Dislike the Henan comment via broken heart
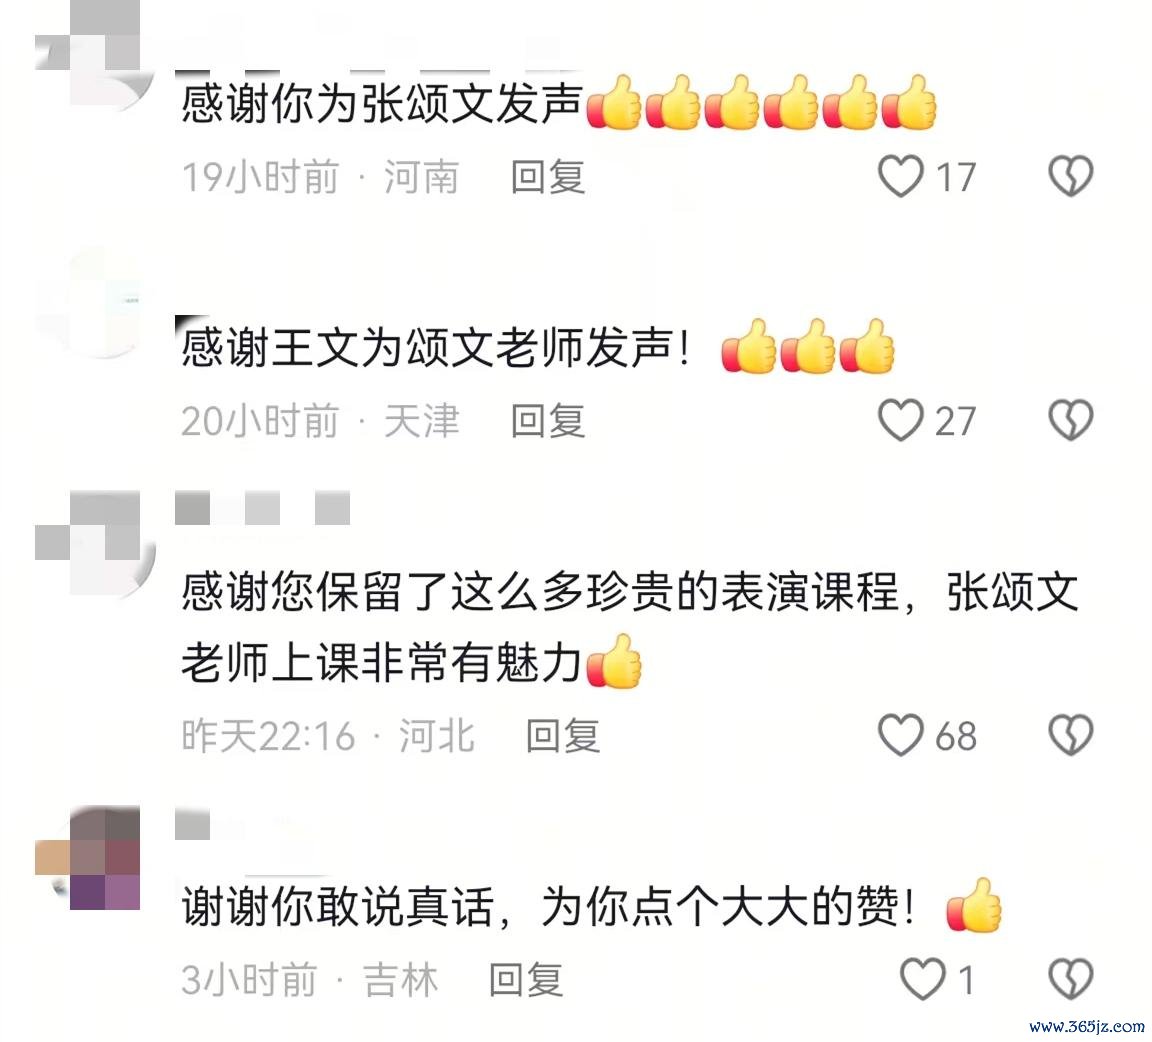 click(1070, 176)
